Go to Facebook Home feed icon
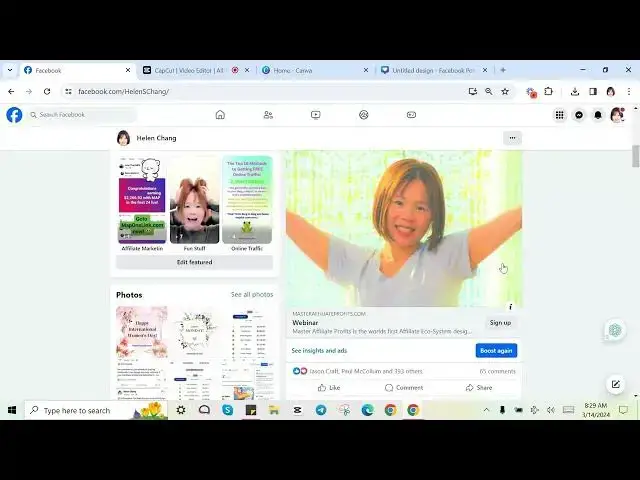Viewport: 640px width, 480px height. pos(220,115)
